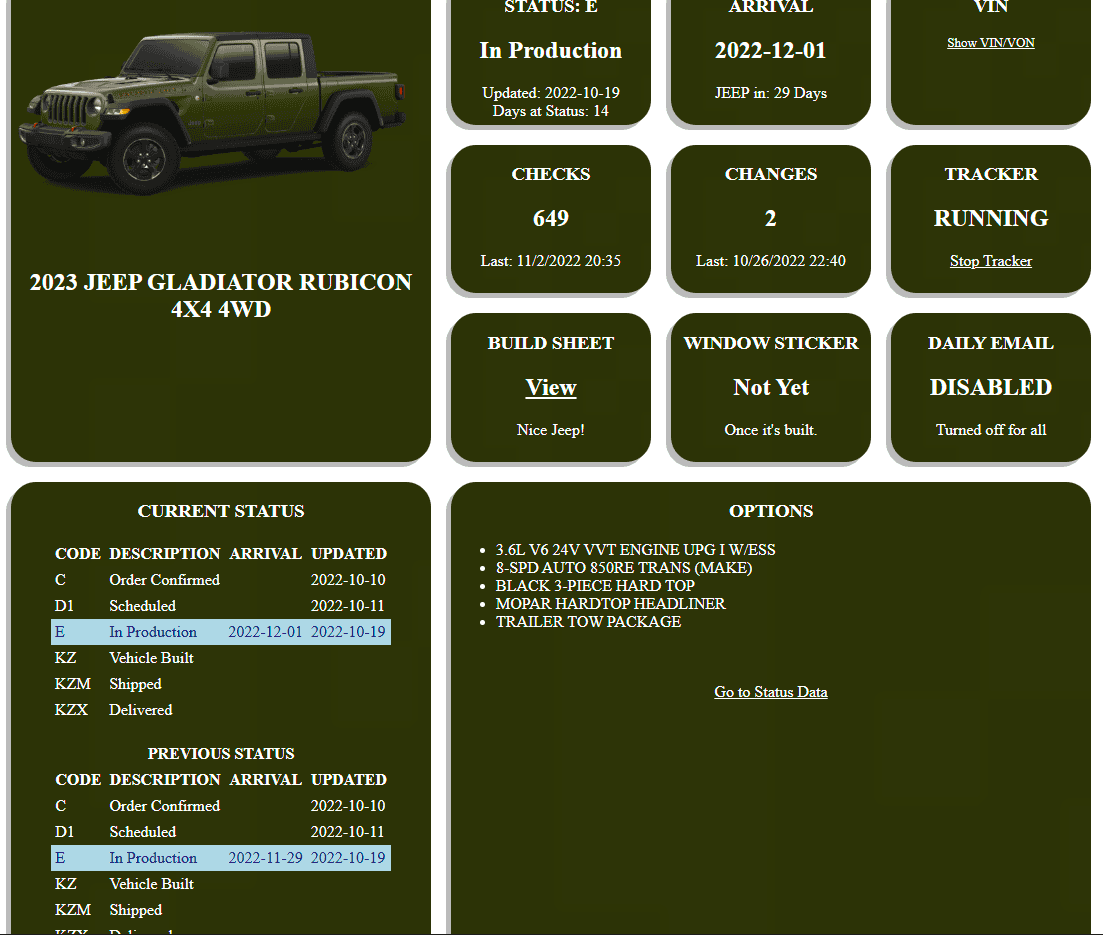Click the CURRENT STATUS heading
Image resolution: width=1103 pixels, height=935 pixels.
[221, 511]
